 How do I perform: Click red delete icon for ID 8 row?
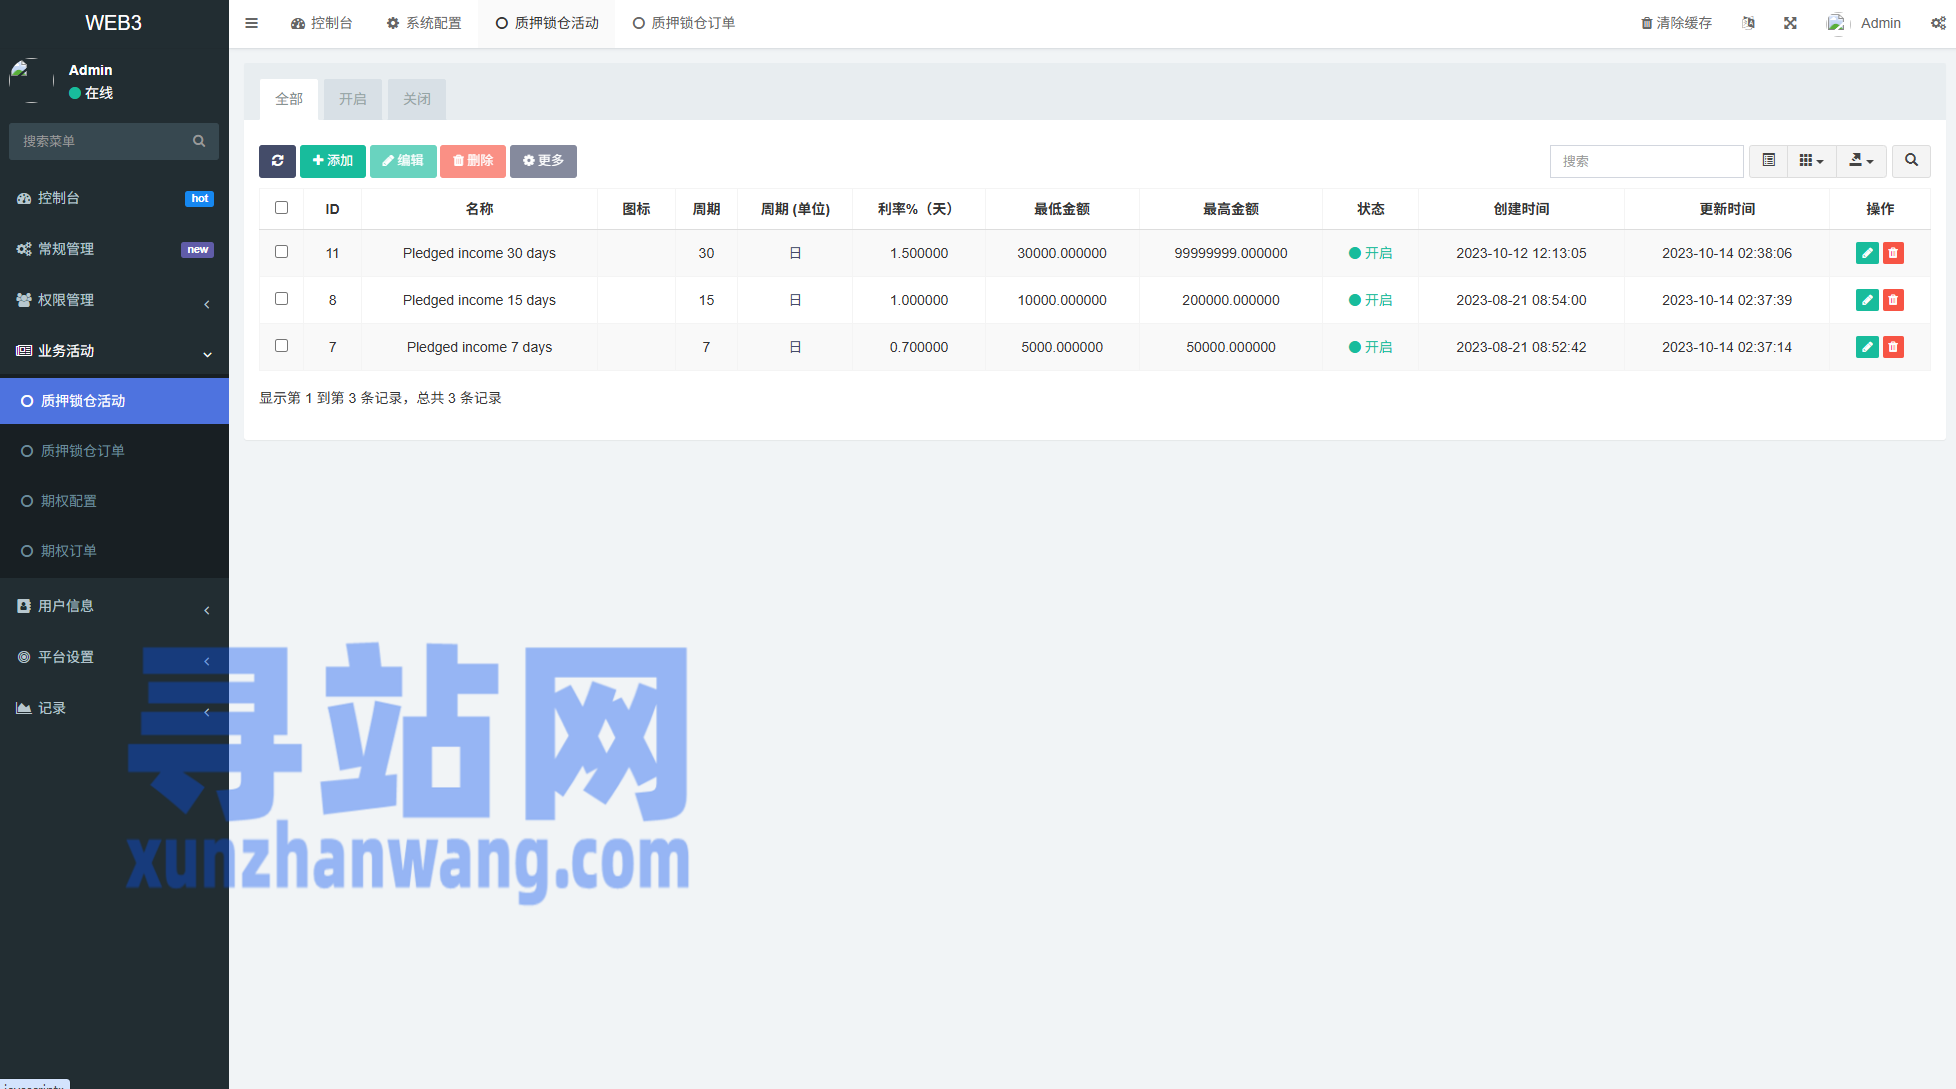pyautogui.click(x=1893, y=300)
